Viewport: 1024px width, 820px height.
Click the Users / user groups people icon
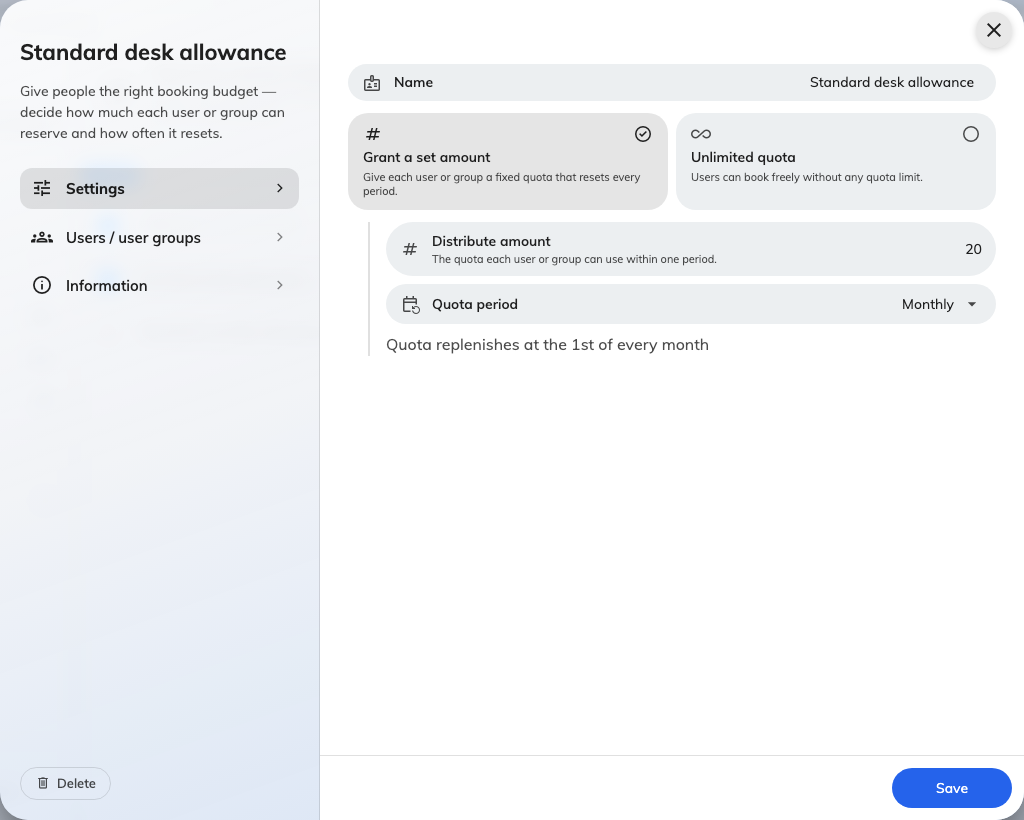[42, 238]
